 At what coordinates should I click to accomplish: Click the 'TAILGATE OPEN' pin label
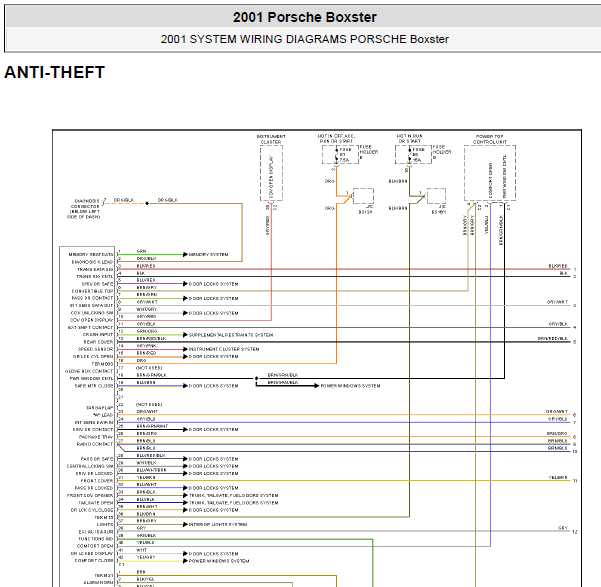click(x=96, y=503)
